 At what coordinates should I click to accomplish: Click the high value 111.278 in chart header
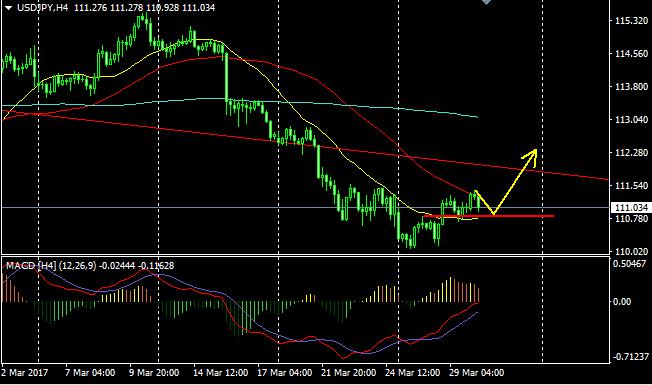point(126,7)
